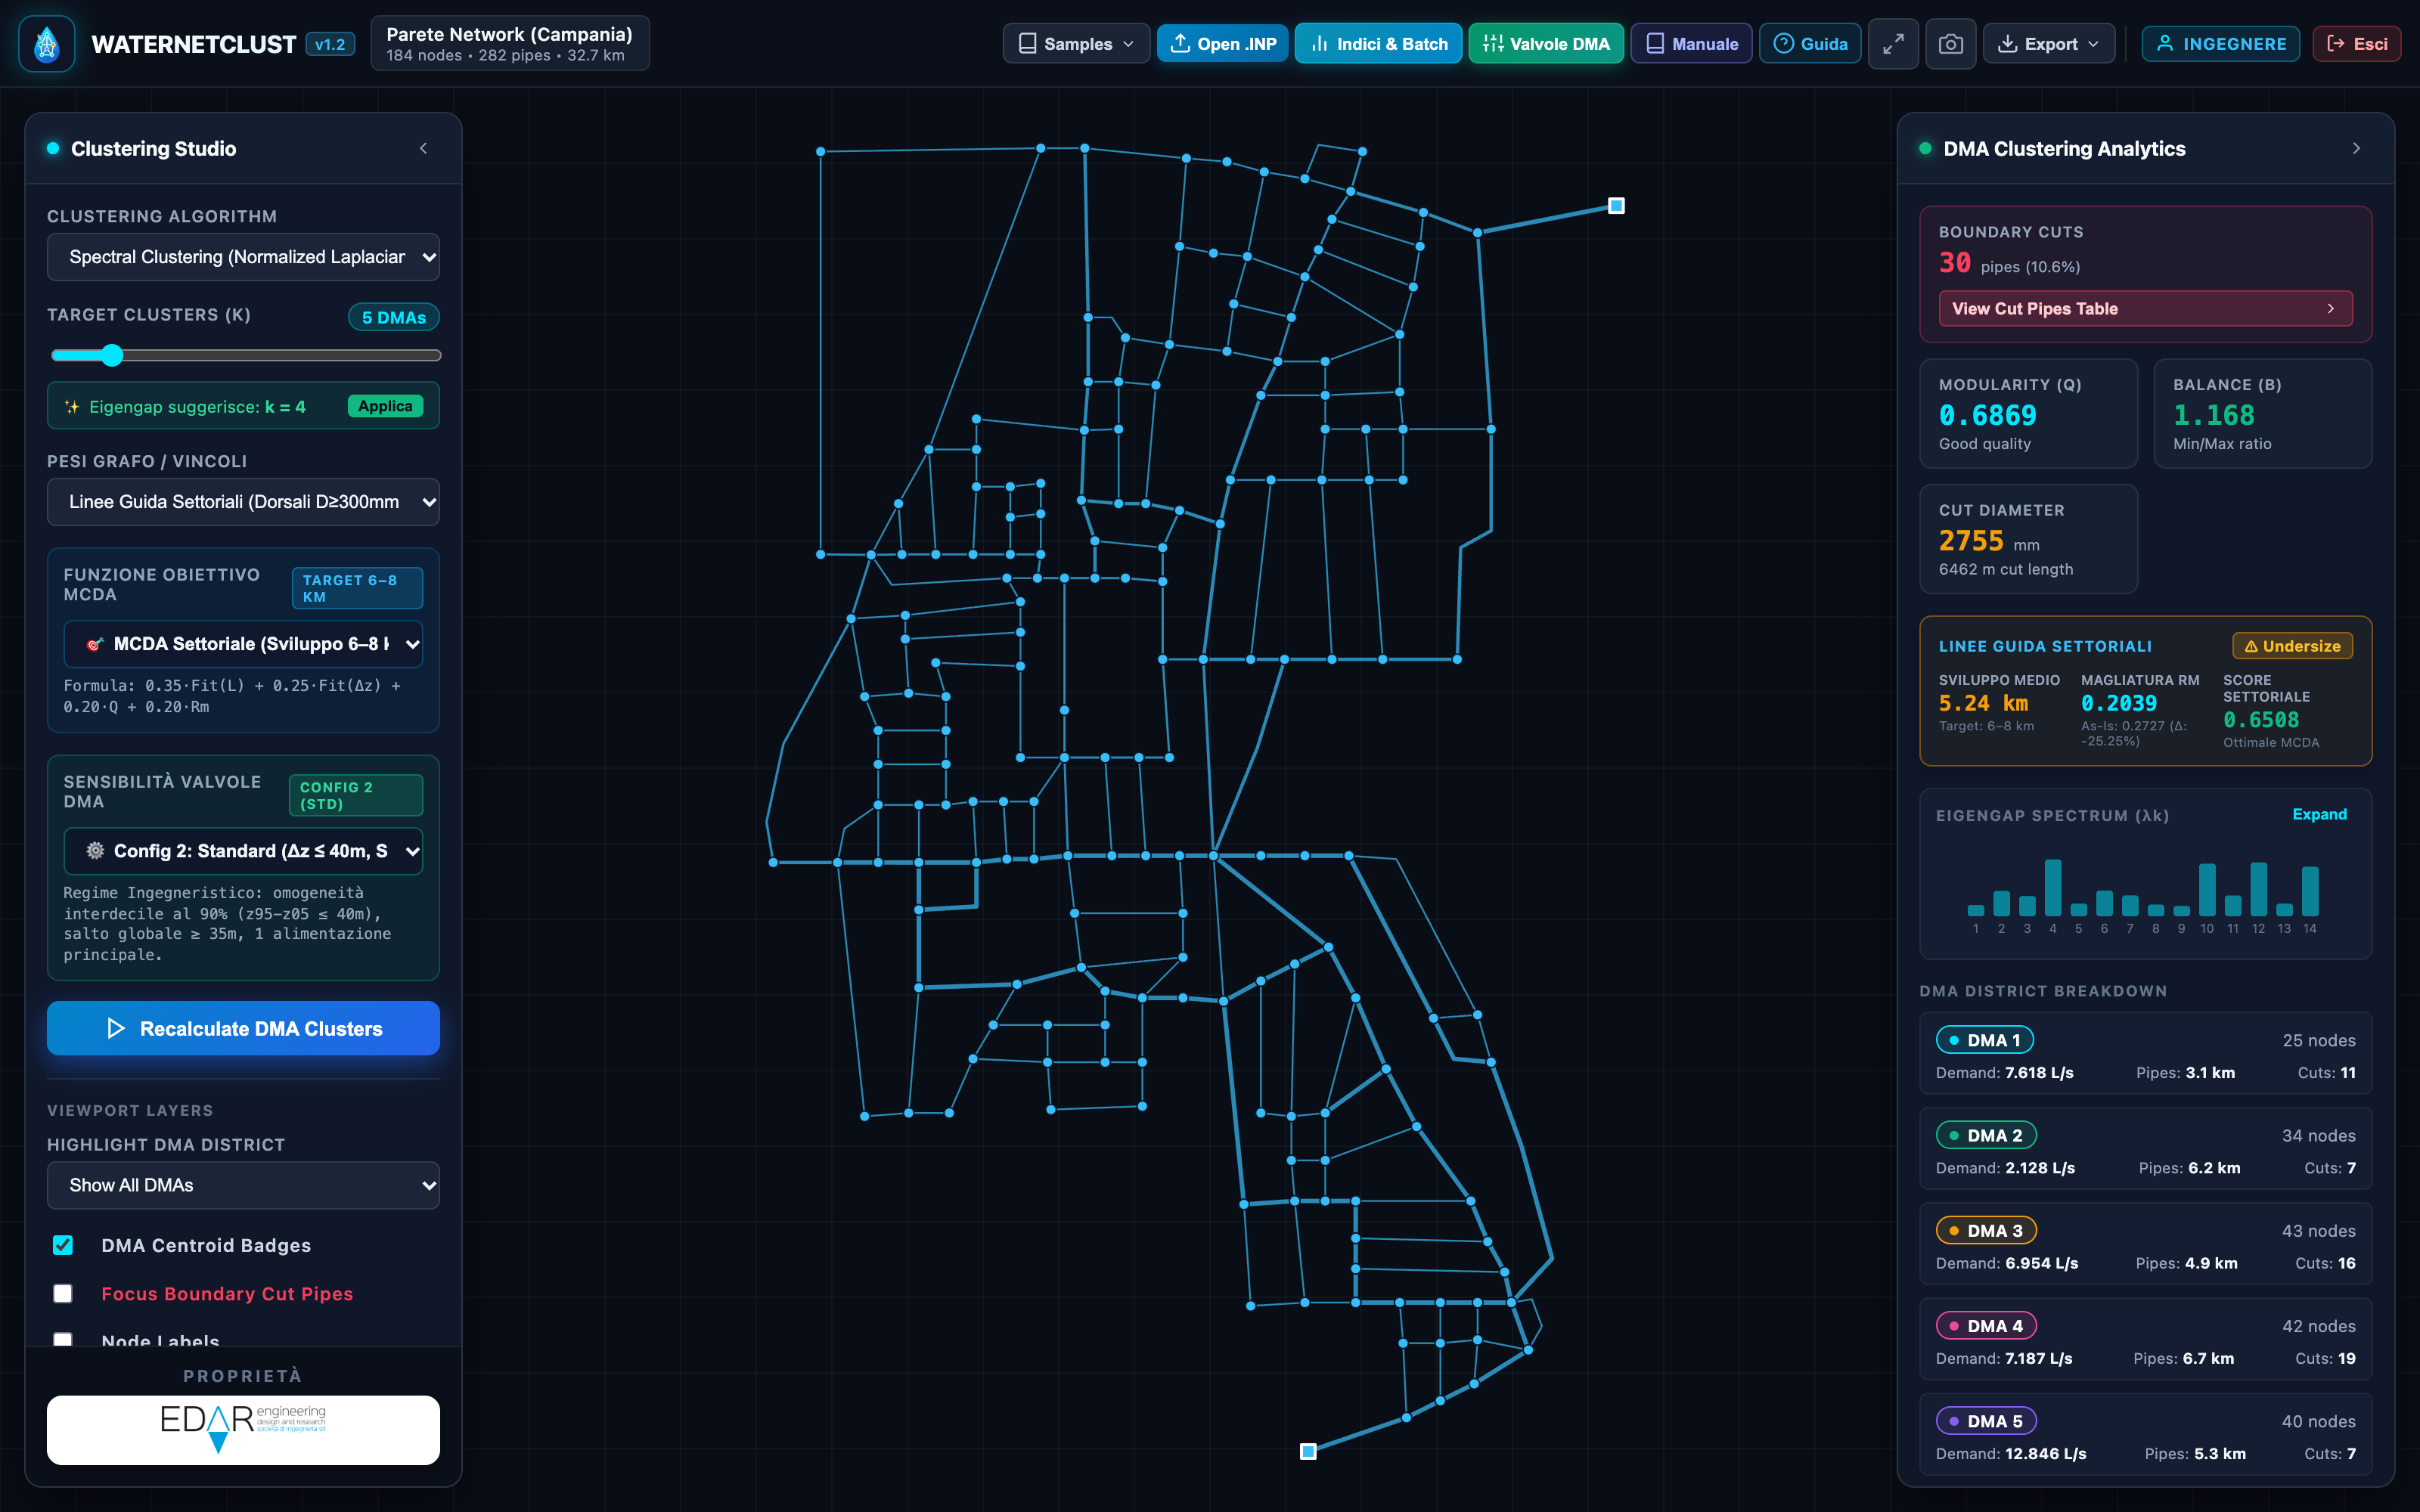Expand the Eigengap Spectrum chart

point(2319,814)
